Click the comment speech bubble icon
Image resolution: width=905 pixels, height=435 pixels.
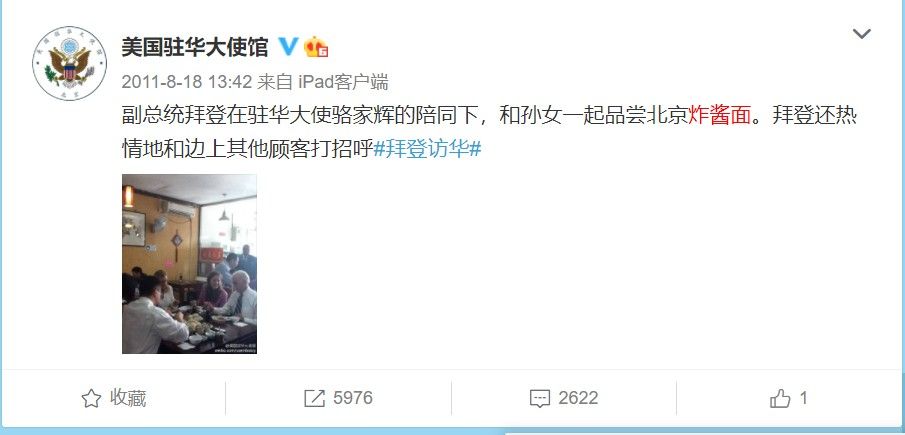click(540, 399)
